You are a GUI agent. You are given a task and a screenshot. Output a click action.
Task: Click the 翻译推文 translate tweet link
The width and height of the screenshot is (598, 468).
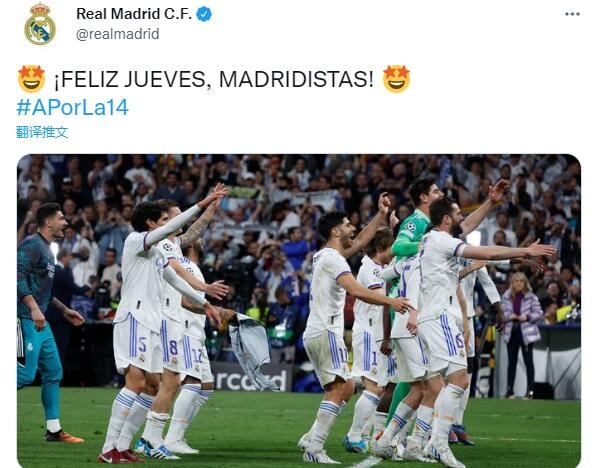pyautogui.click(x=42, y=132)
